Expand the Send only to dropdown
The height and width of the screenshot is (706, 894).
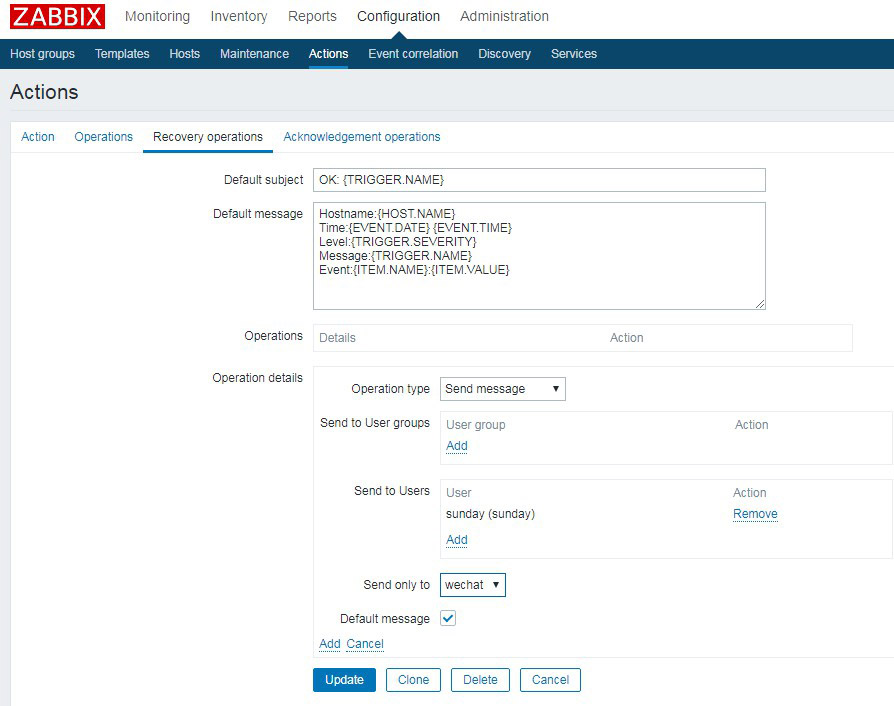(x=472, y=585)
